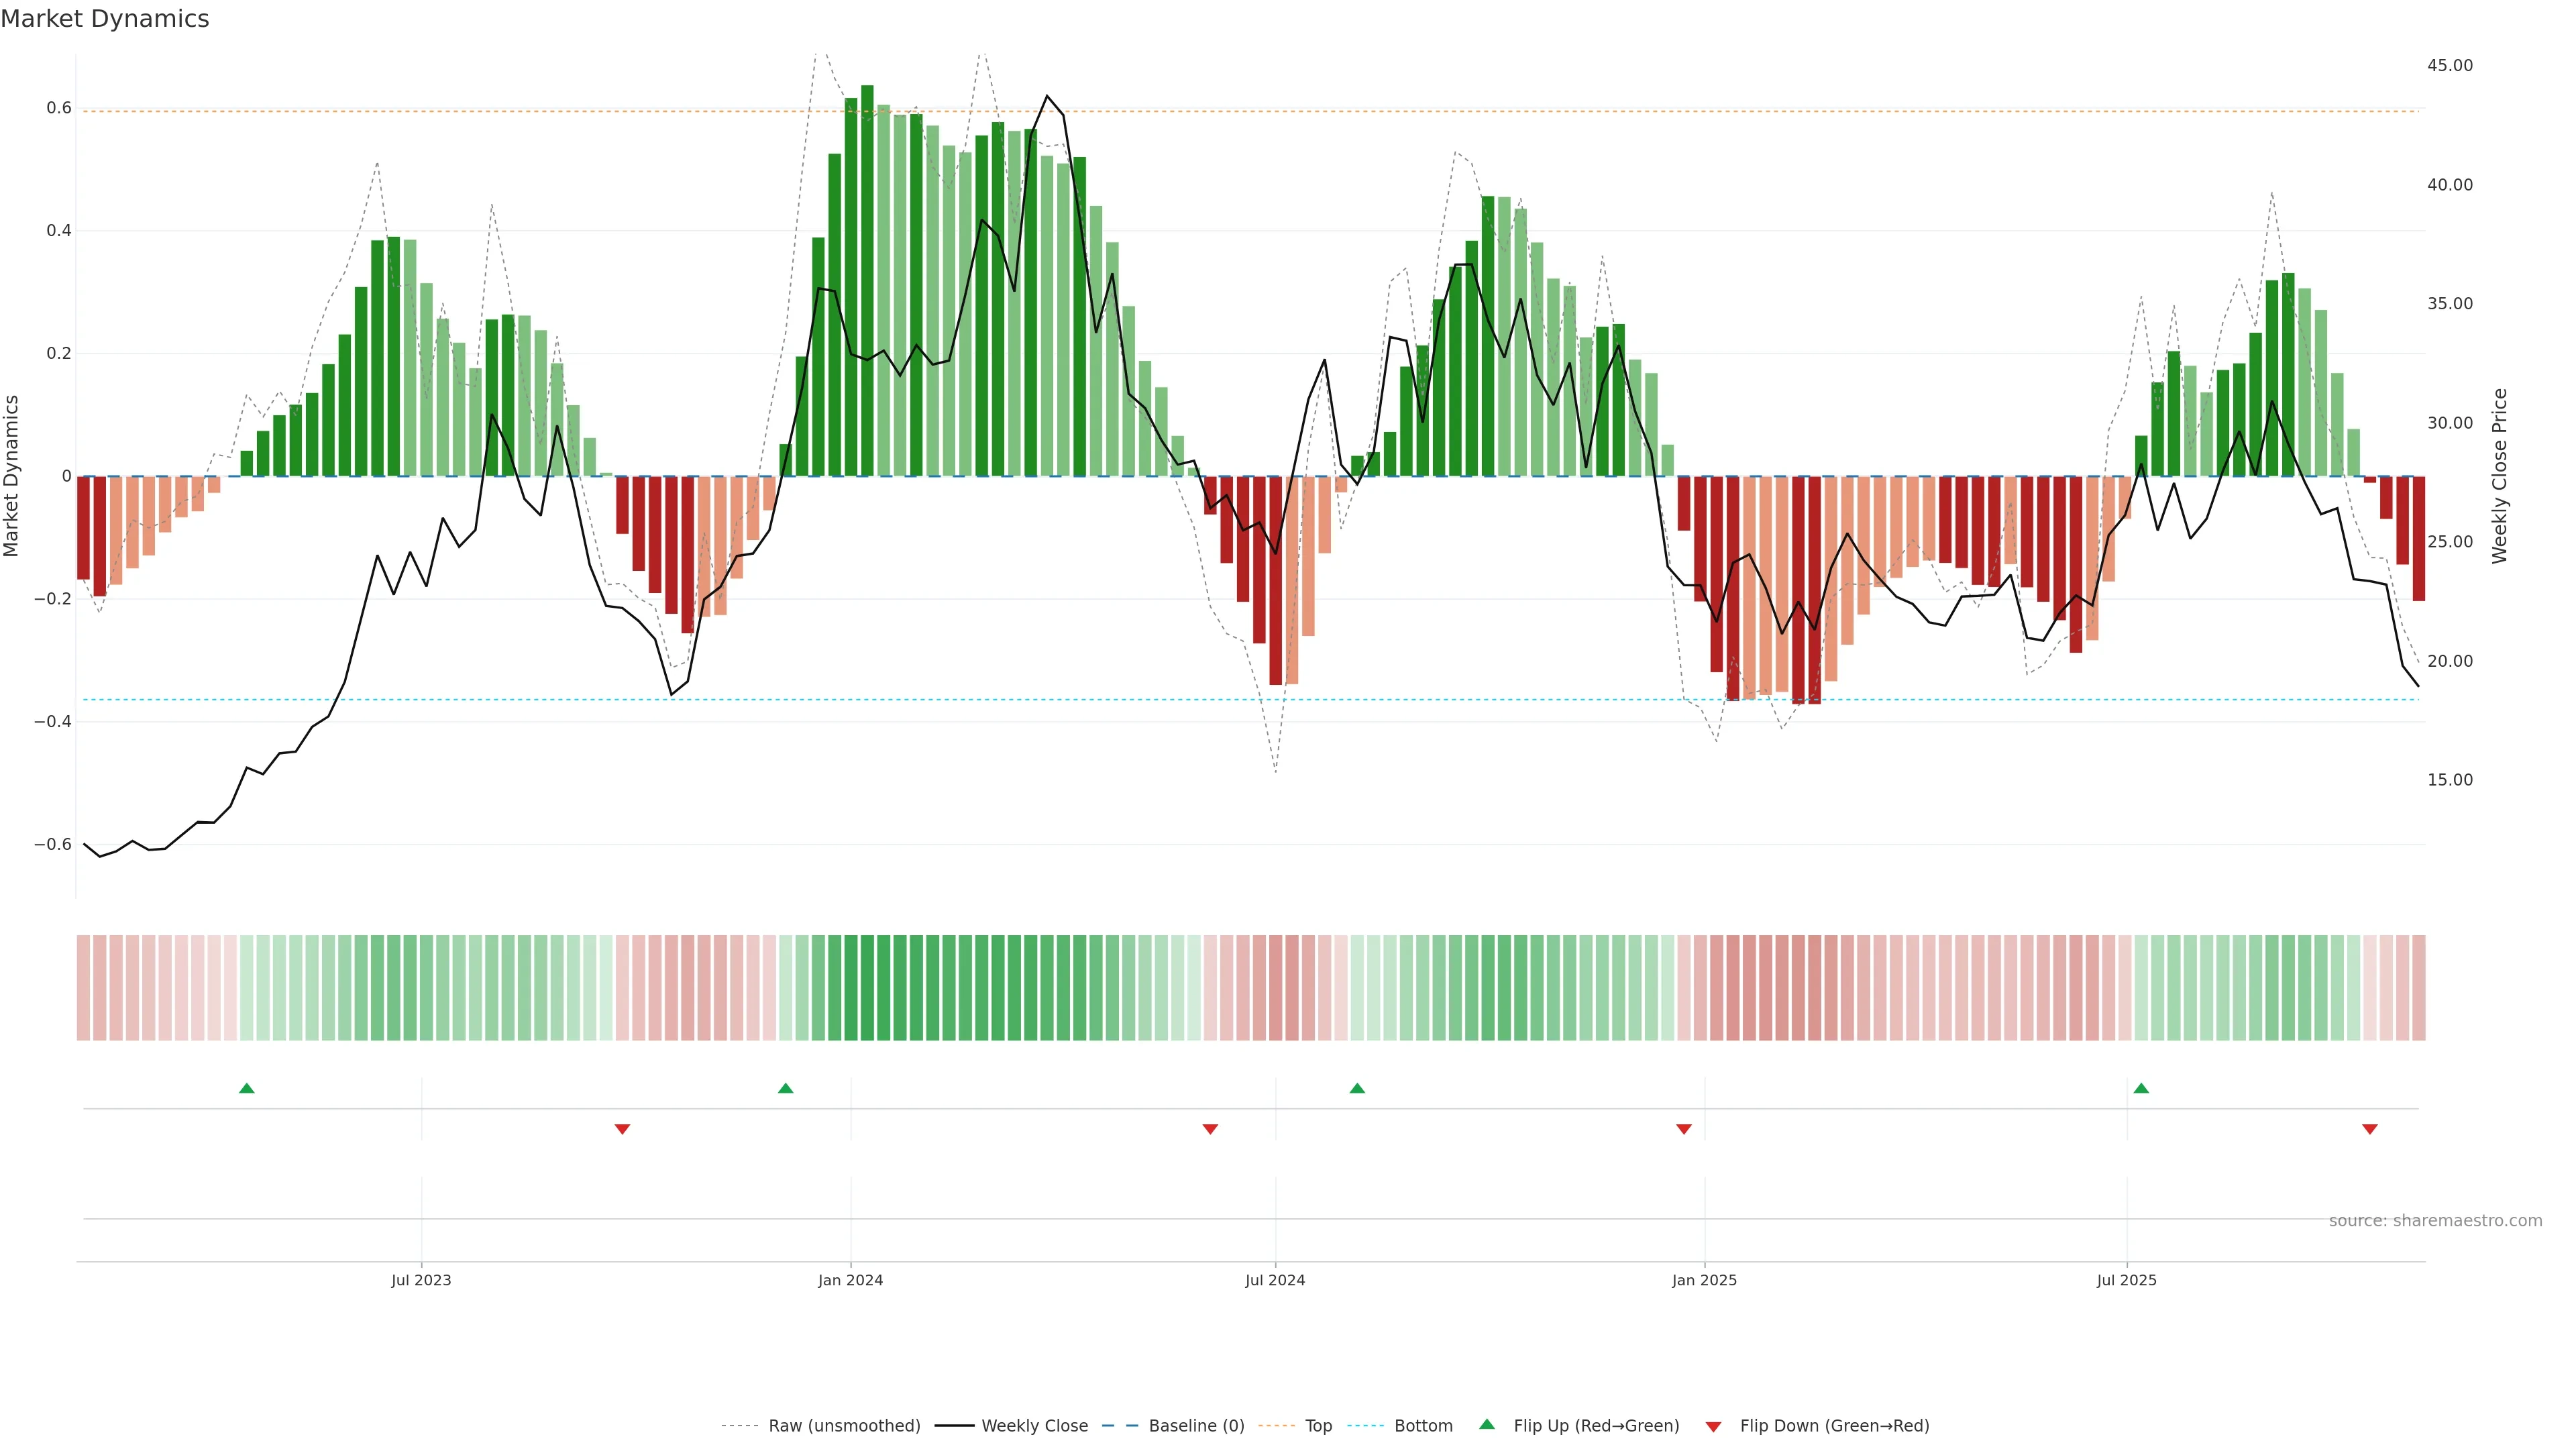Click the last red flip-down triangle marker
2576x1449 pixels.
click(2369, 1129)
